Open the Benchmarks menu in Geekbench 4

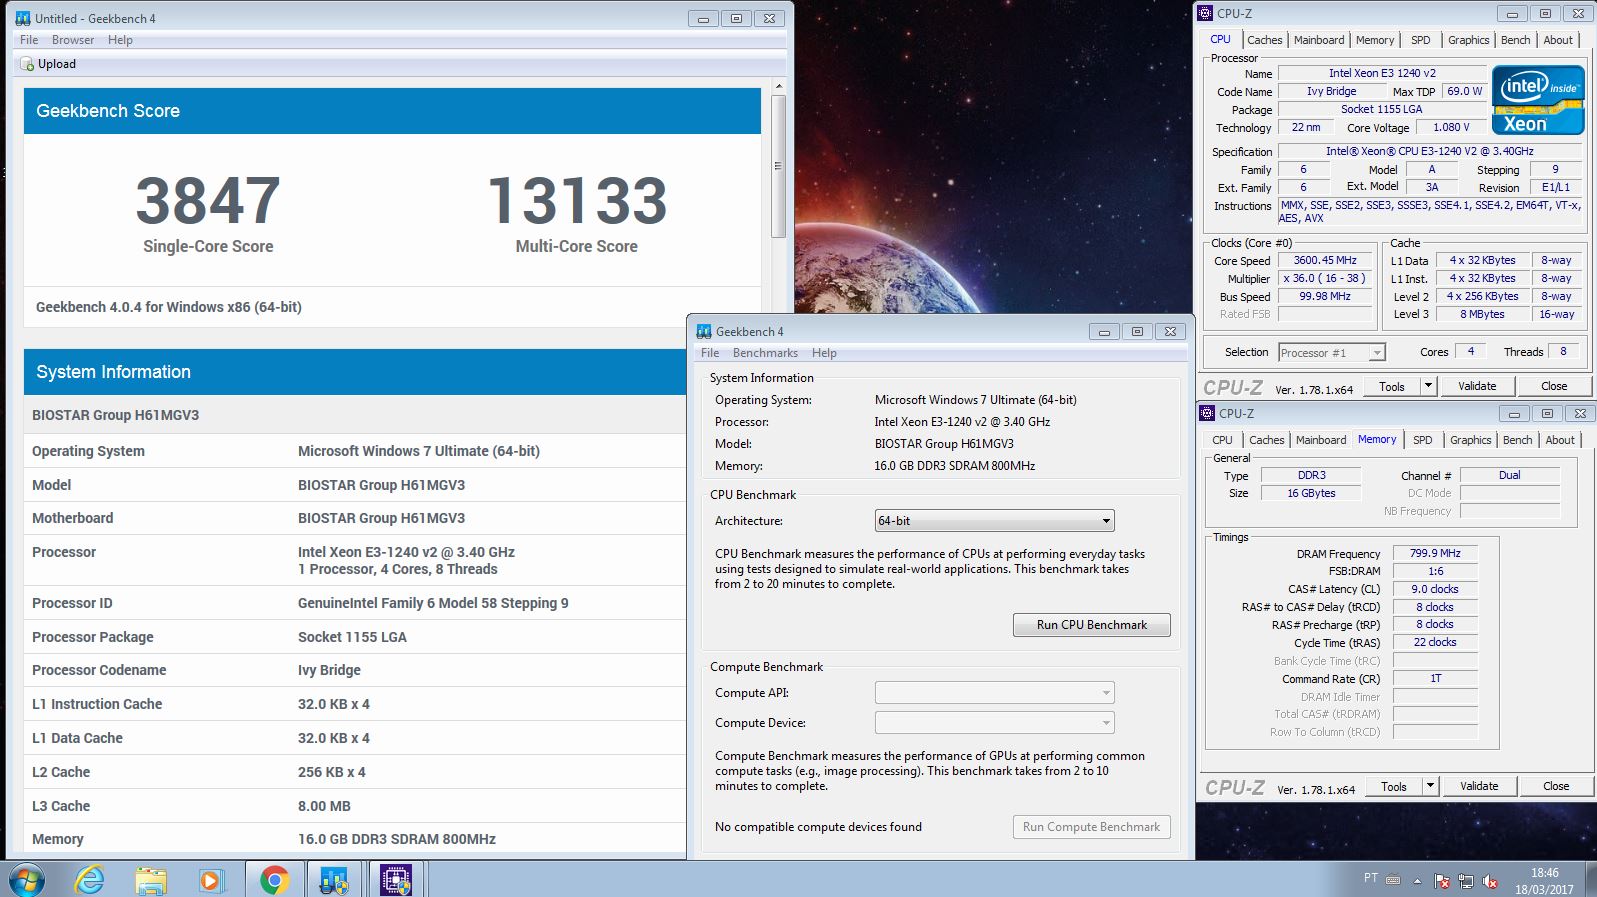[765, 353]
